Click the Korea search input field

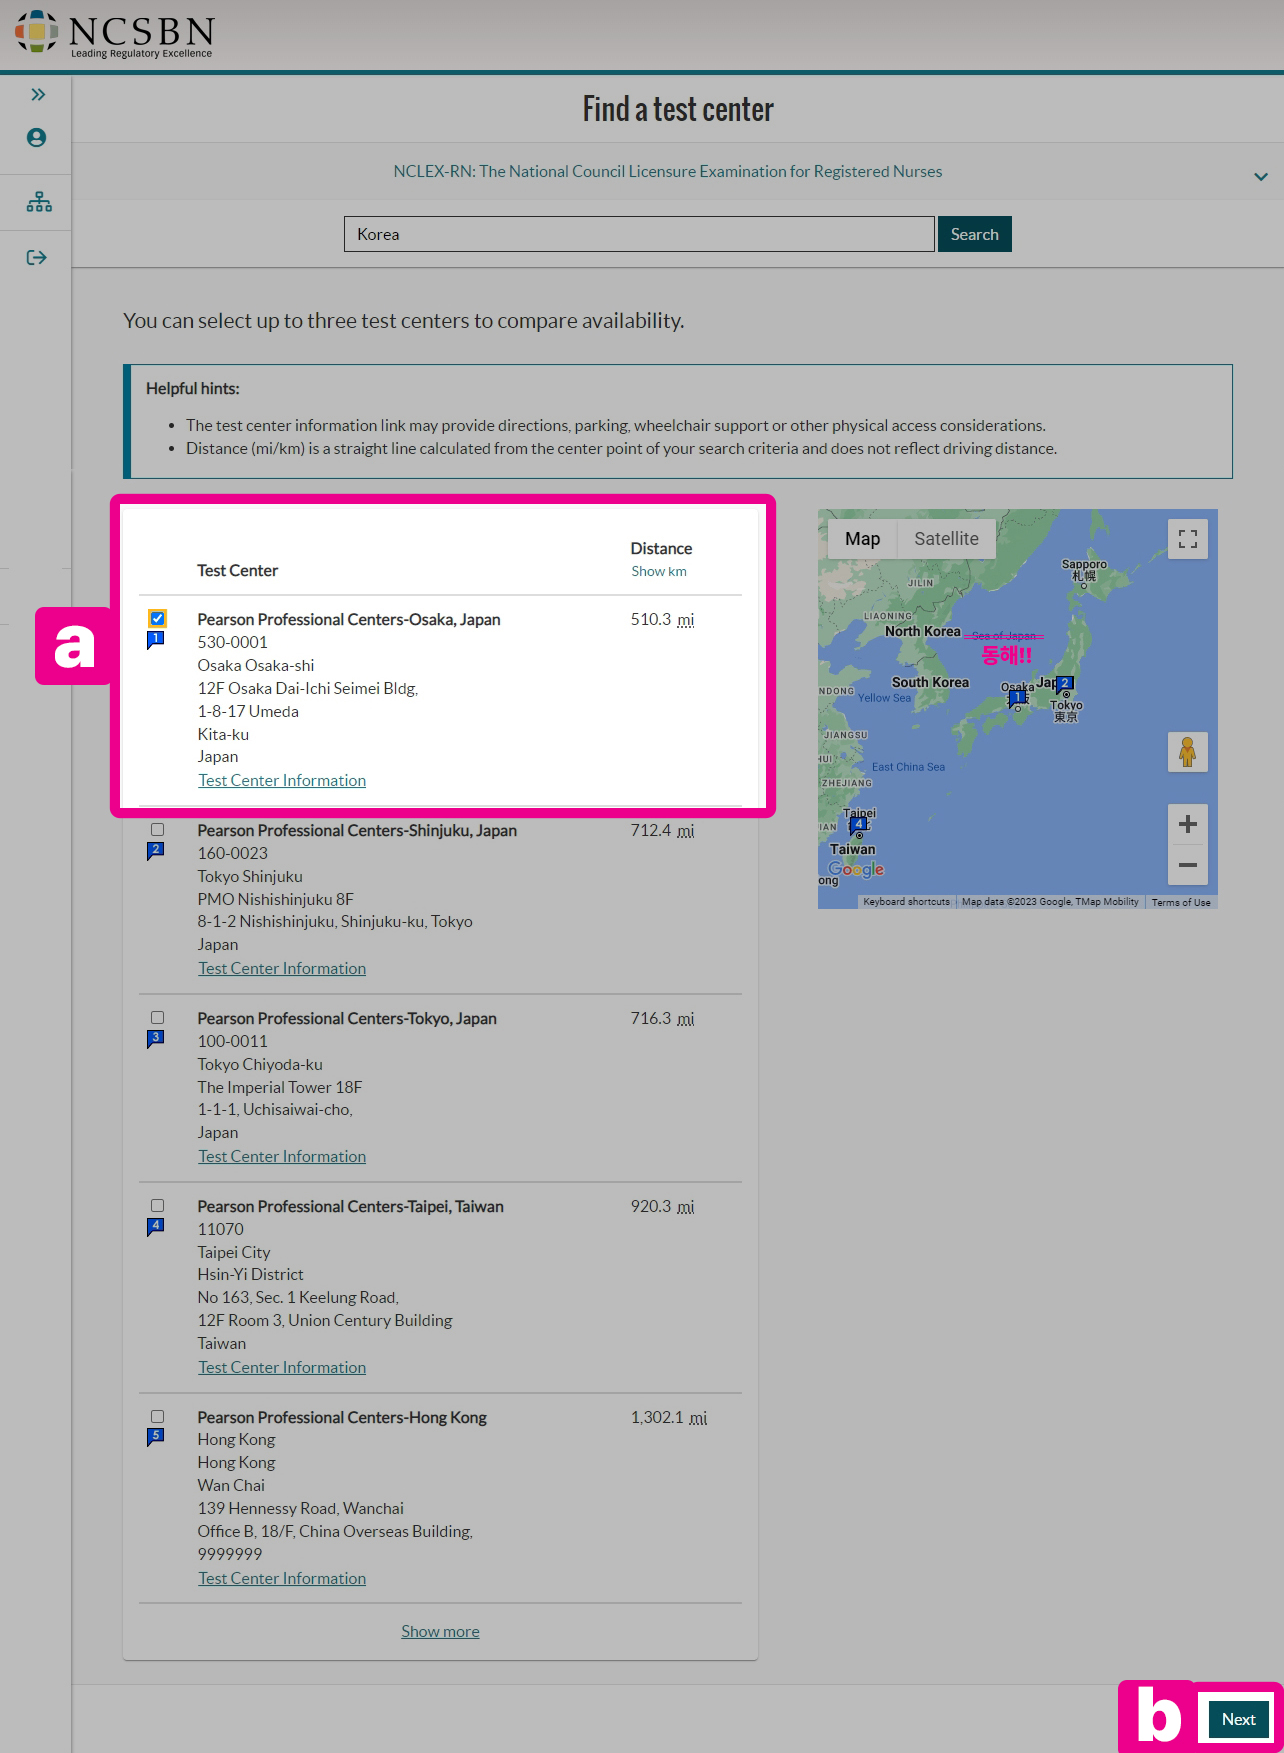[640, 234]
